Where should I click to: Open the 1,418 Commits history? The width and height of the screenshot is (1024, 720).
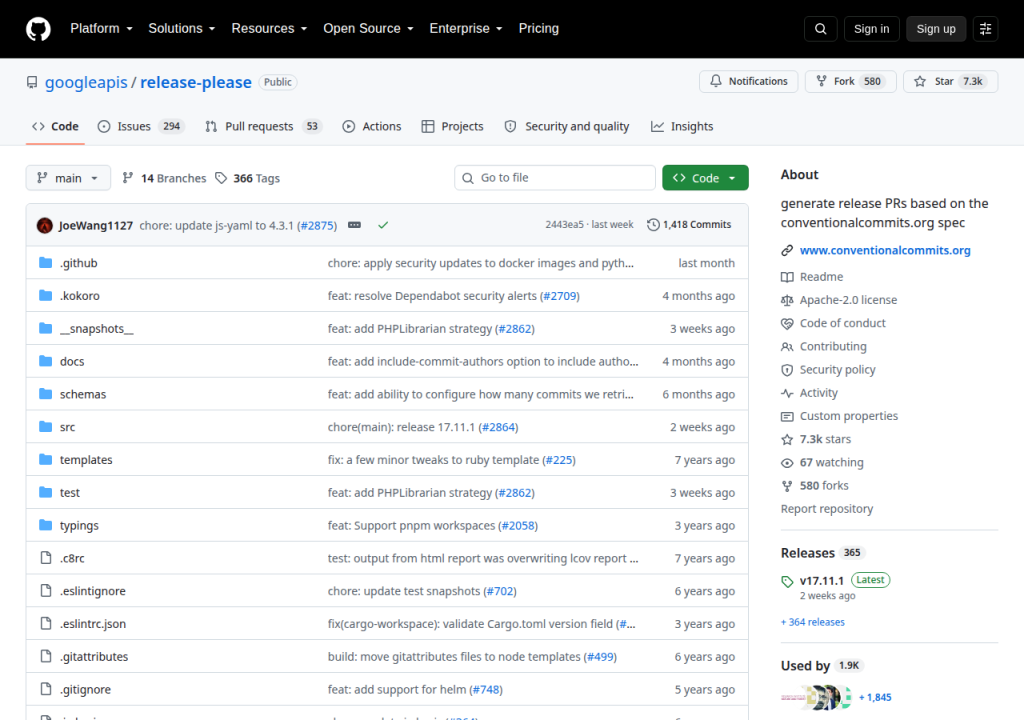point(689,225)
